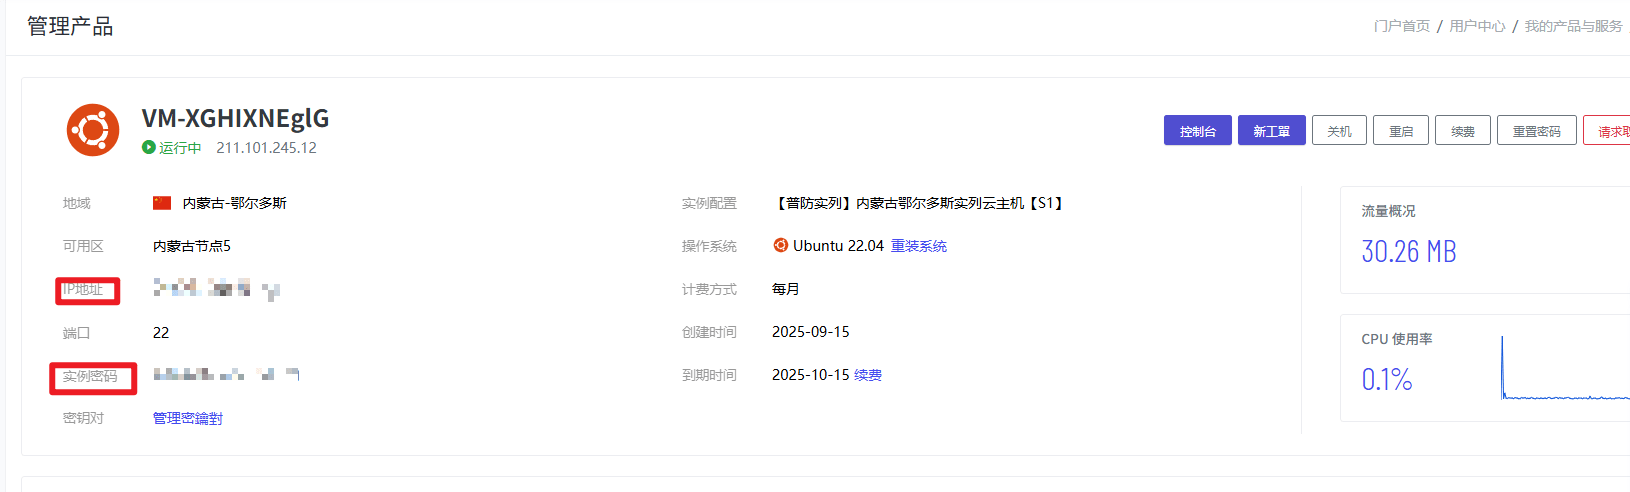Click the large Ubuntu logo icon

click(x=93, y=130)
